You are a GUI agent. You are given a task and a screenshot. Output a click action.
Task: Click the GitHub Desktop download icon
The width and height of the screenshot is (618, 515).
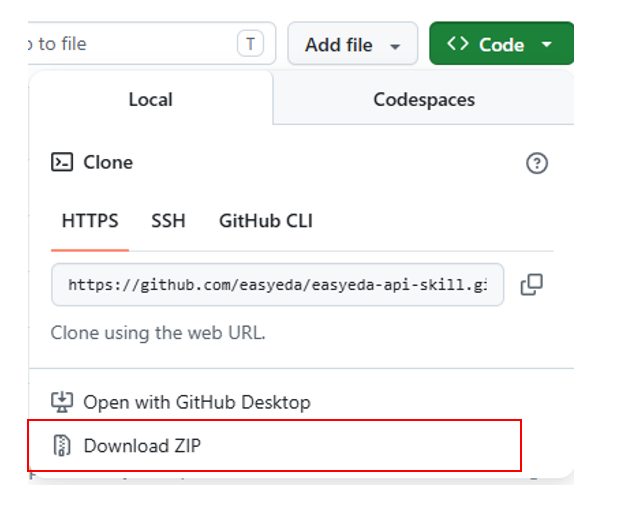click(x=62, y=402)
